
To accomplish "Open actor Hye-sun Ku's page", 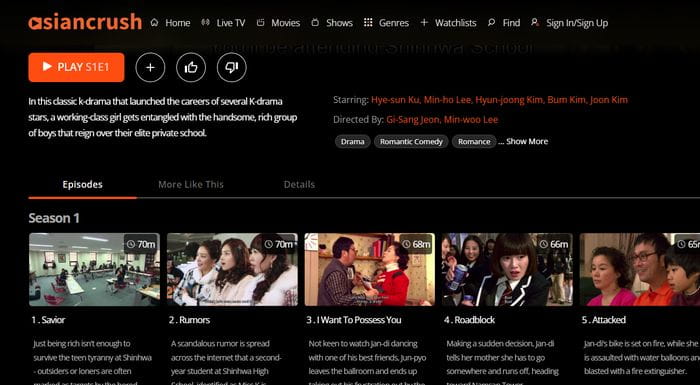I will point(396,100).
